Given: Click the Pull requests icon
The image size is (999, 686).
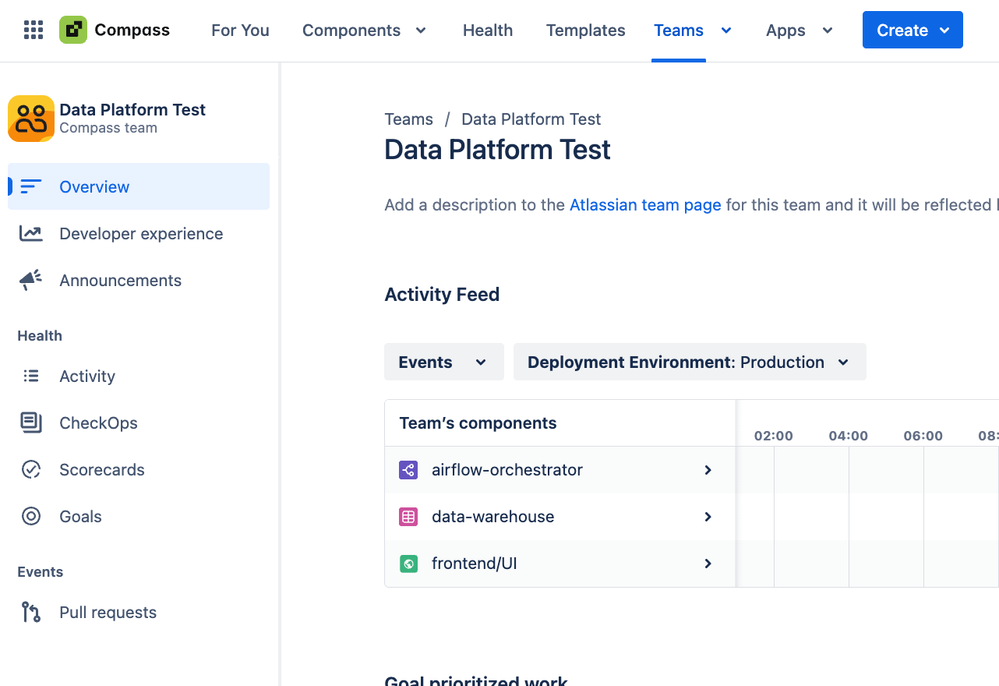Looking at the screenshot, I should tap(31, 613).
